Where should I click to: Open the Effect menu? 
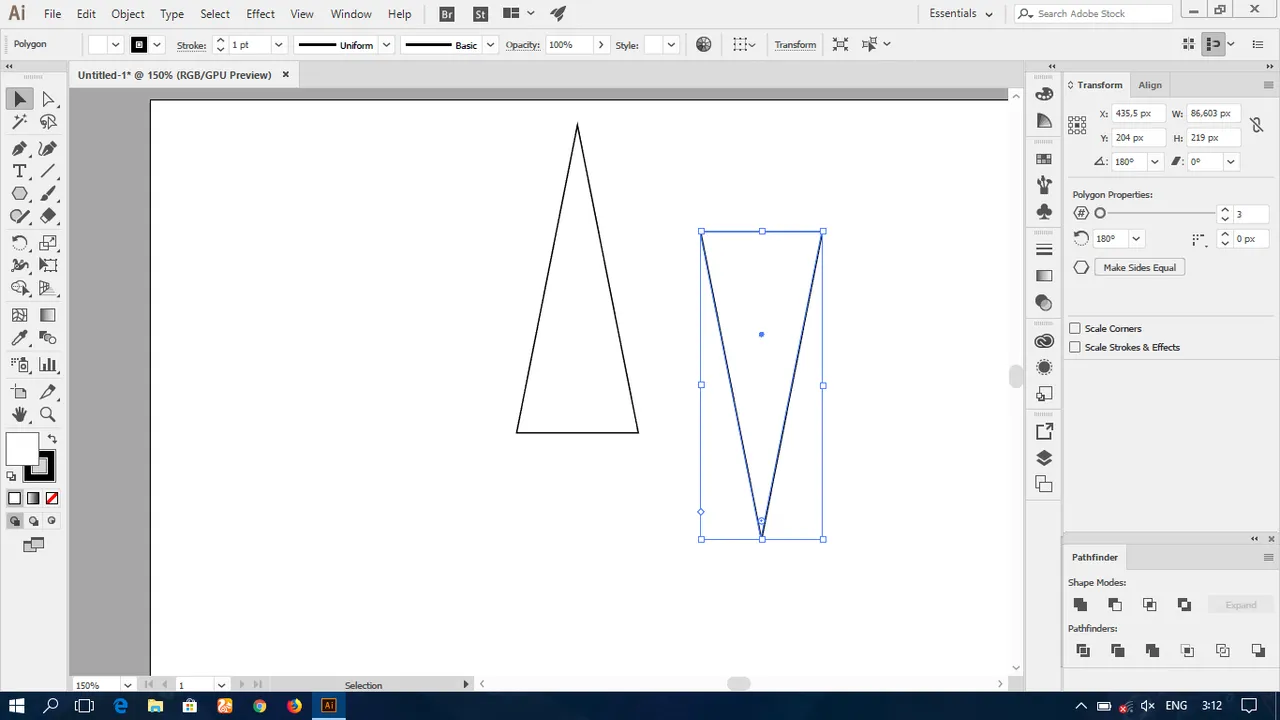click(x=260, y=14)
